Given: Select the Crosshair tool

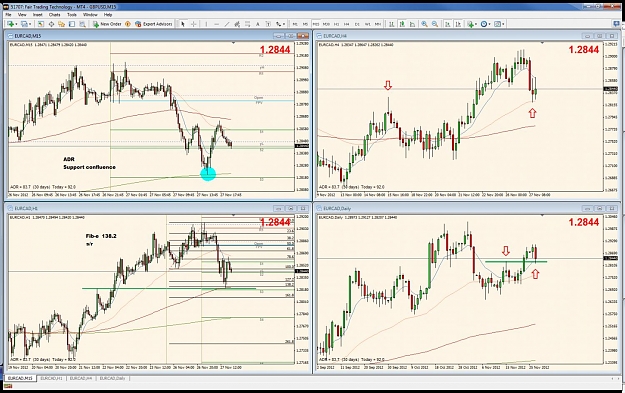Looking at the screenshot, I should [x=193, y=24].
